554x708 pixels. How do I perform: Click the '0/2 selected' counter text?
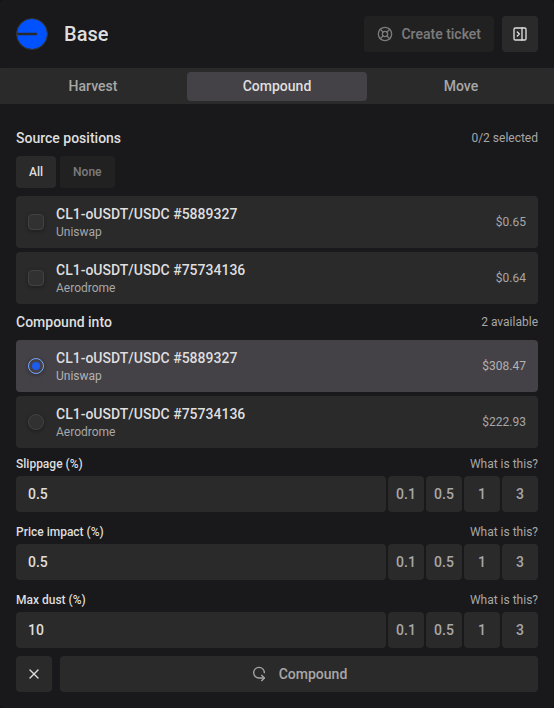[504, 138]
